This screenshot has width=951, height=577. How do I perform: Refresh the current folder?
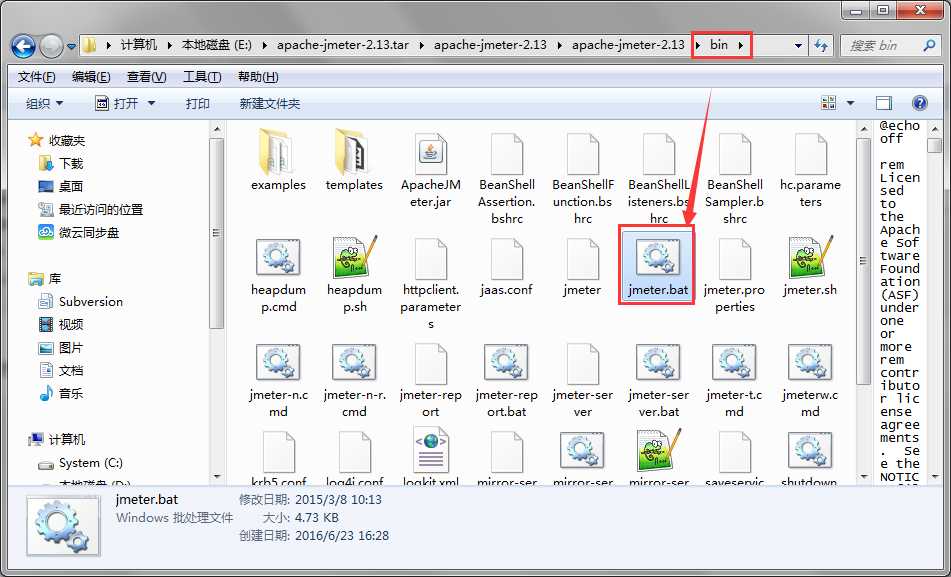tap(821, 46)
